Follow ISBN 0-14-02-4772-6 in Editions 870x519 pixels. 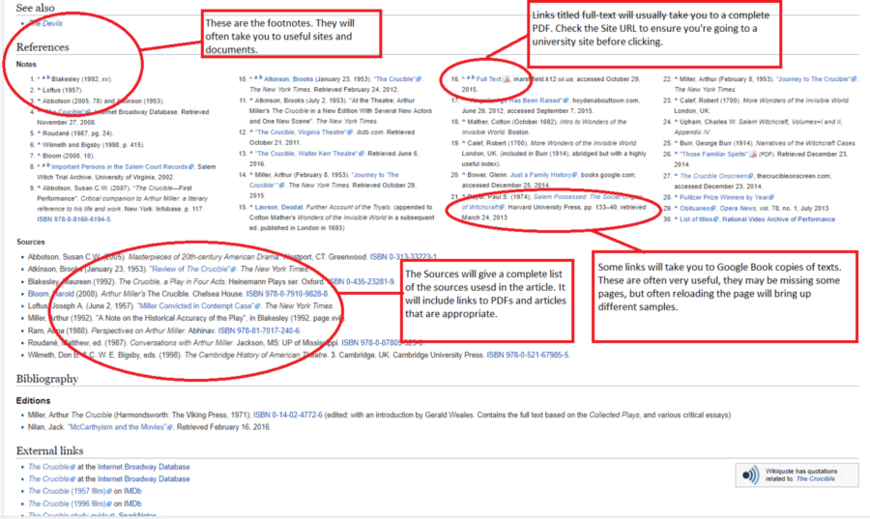287,415
